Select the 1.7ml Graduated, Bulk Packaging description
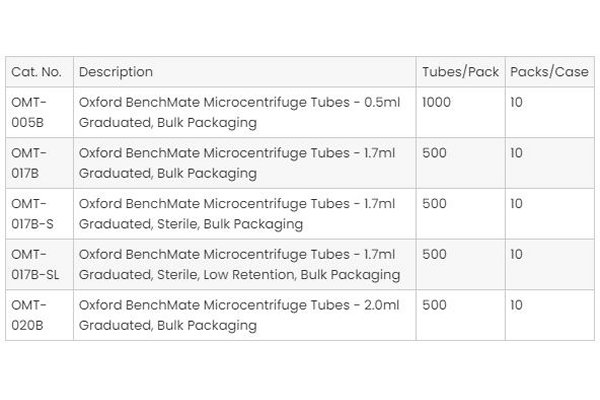The width and height of the screenshot is (600, 400). pos(237,163)
